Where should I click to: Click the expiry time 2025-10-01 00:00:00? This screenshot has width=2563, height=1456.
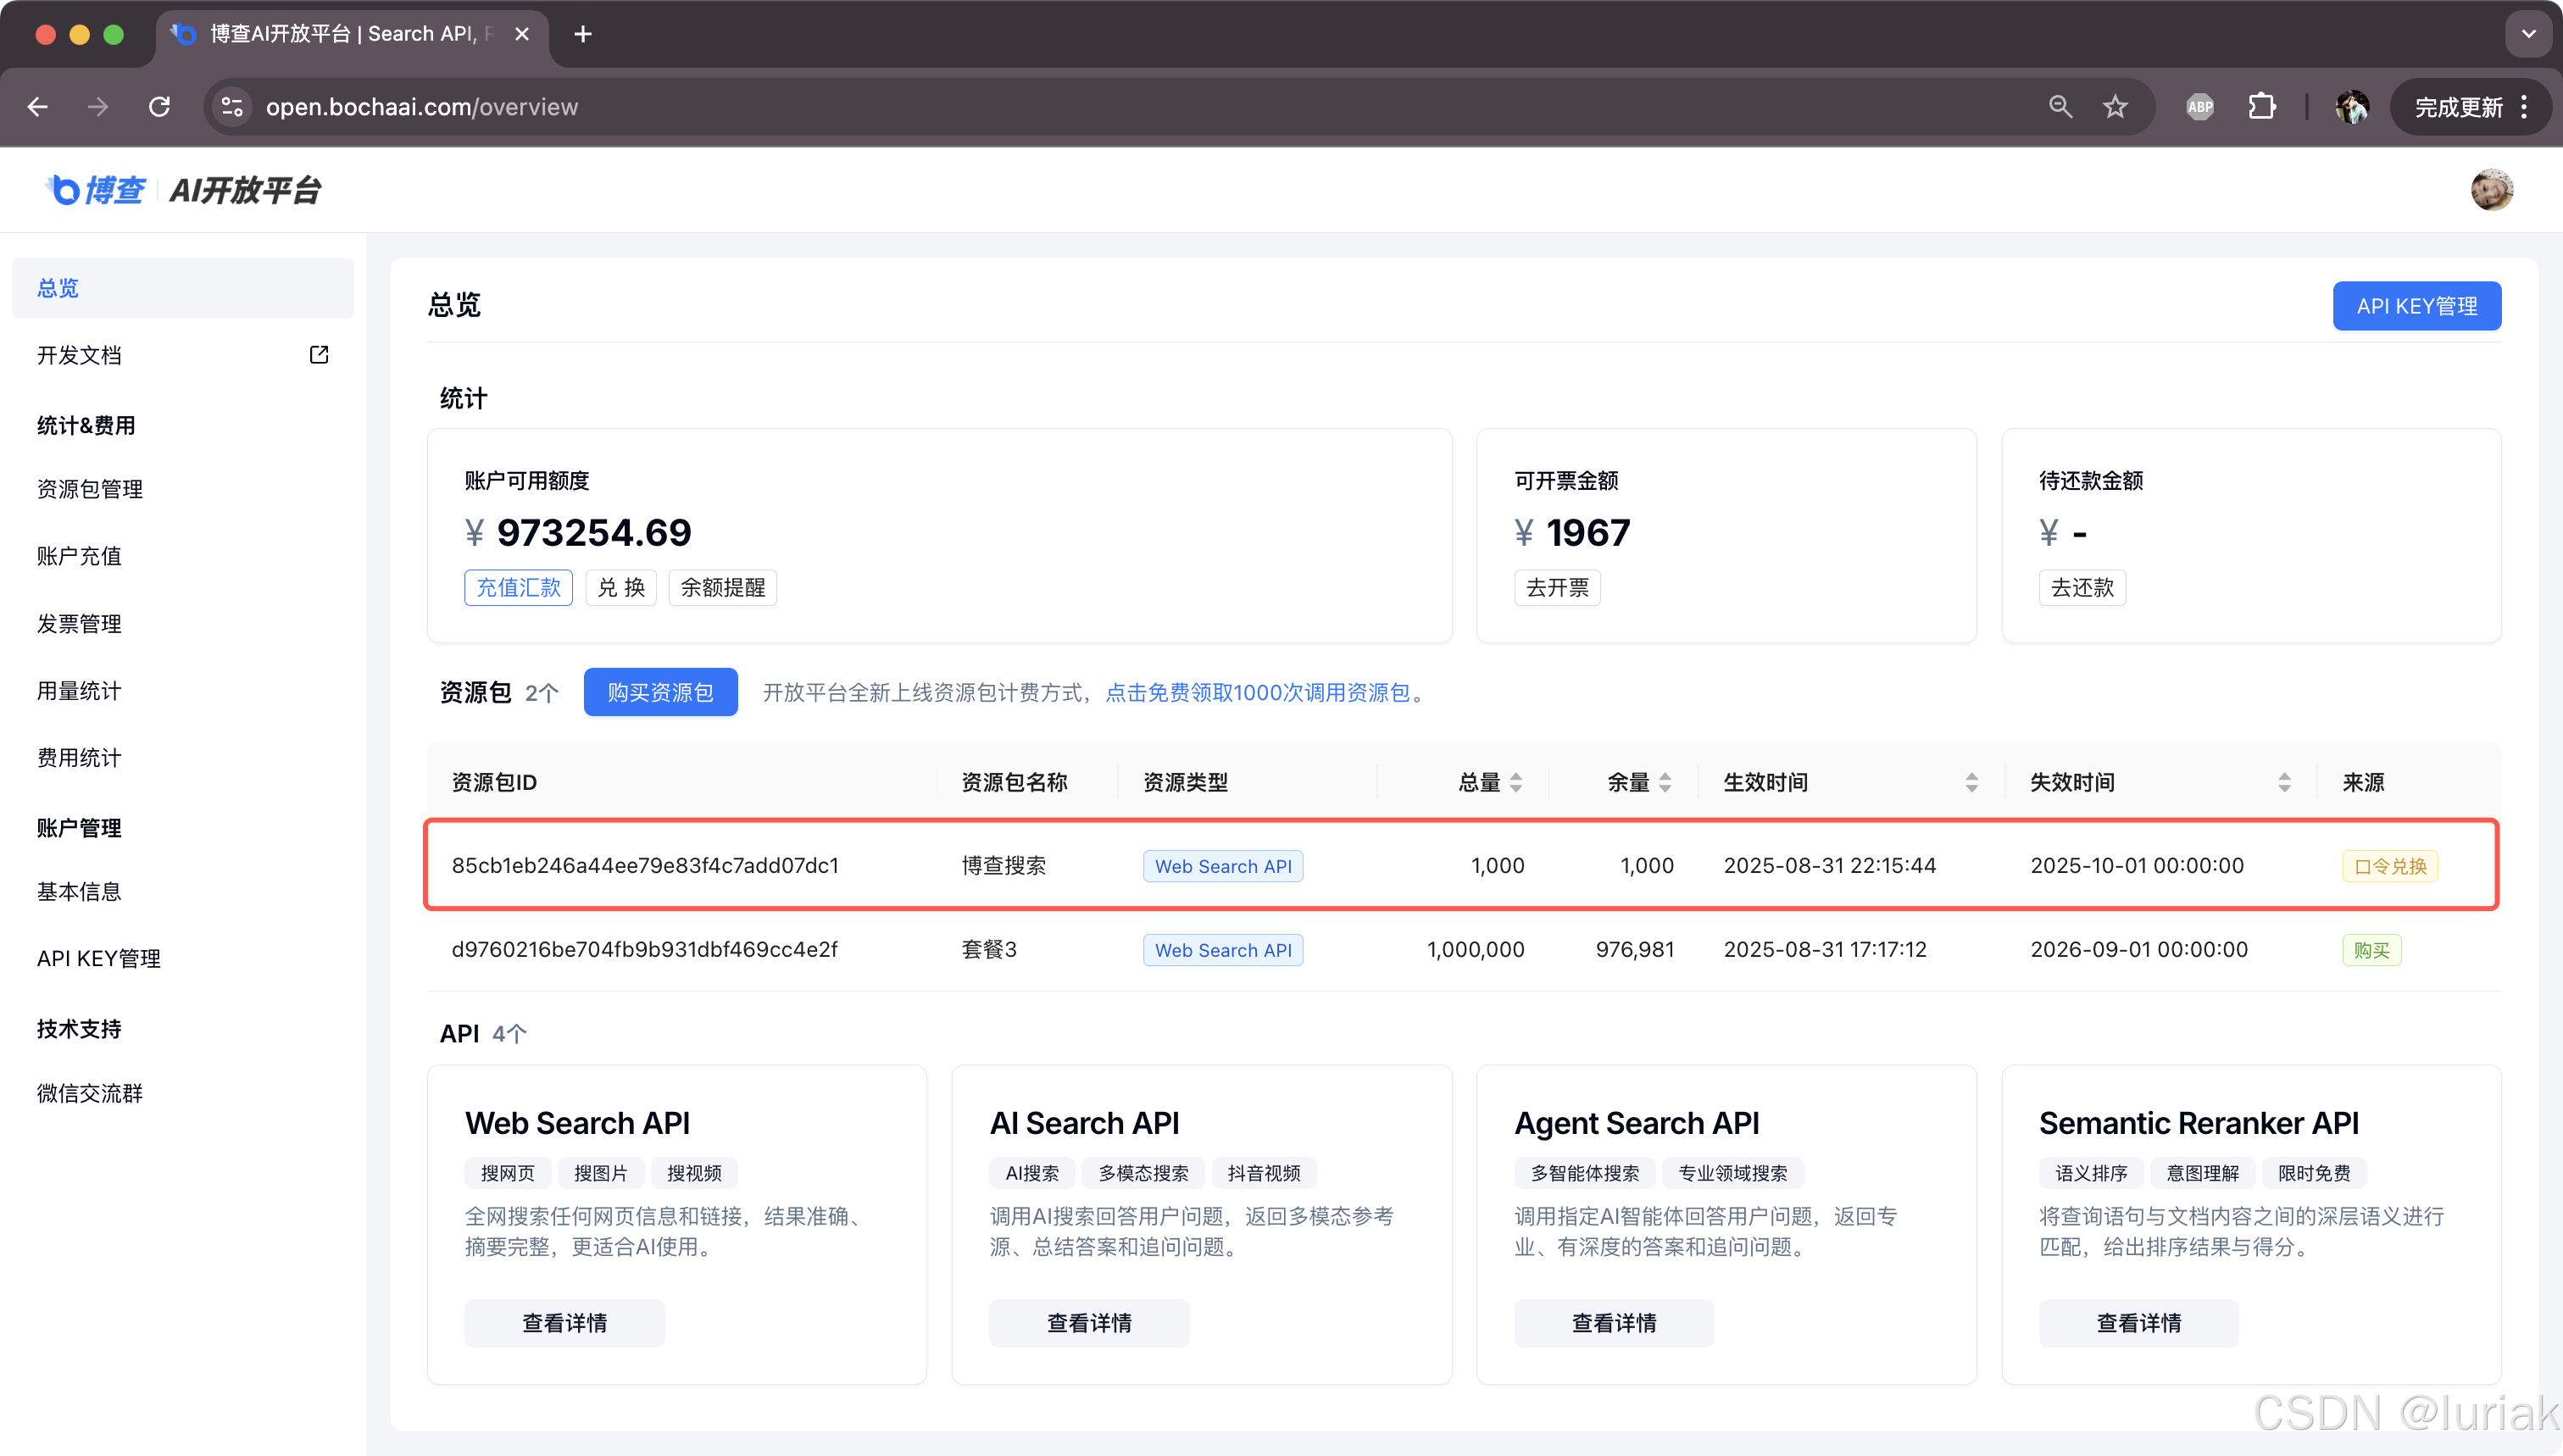[2137, 866]
